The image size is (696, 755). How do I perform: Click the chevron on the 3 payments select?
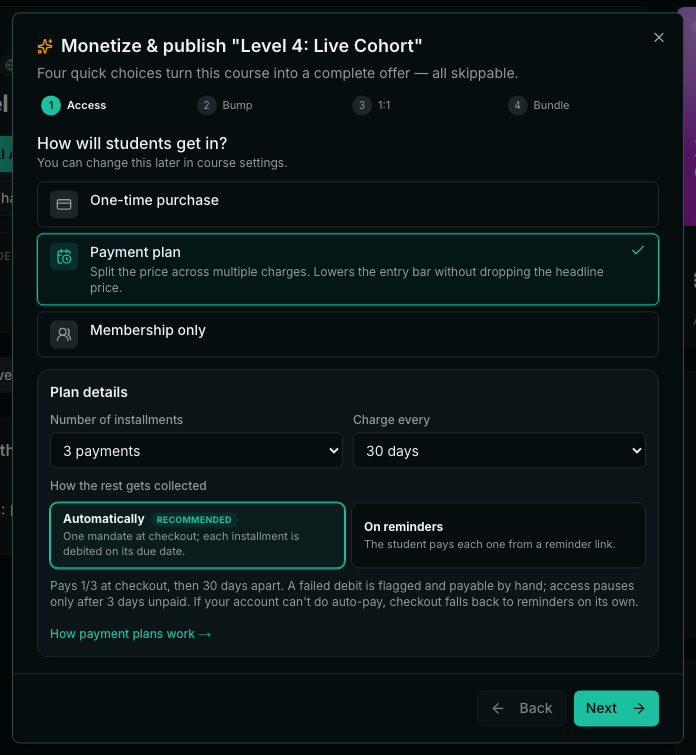tap(333, 451)
